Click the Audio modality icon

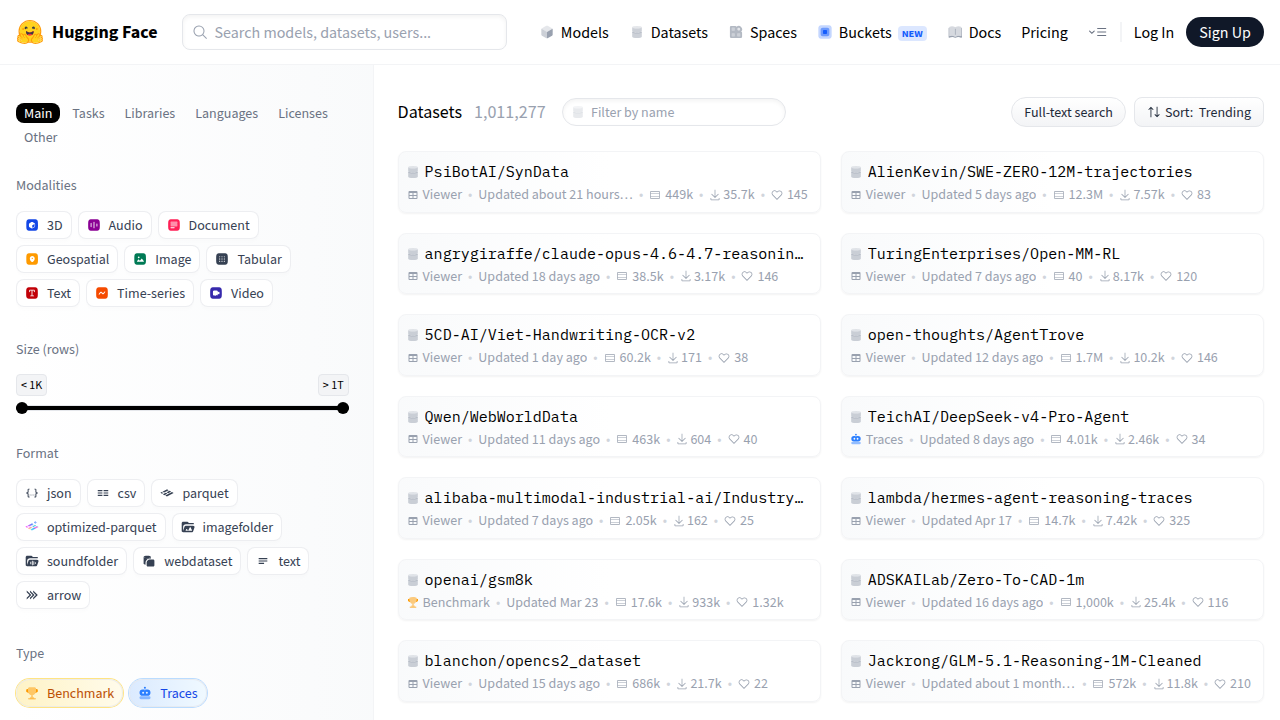click(94, 225)
